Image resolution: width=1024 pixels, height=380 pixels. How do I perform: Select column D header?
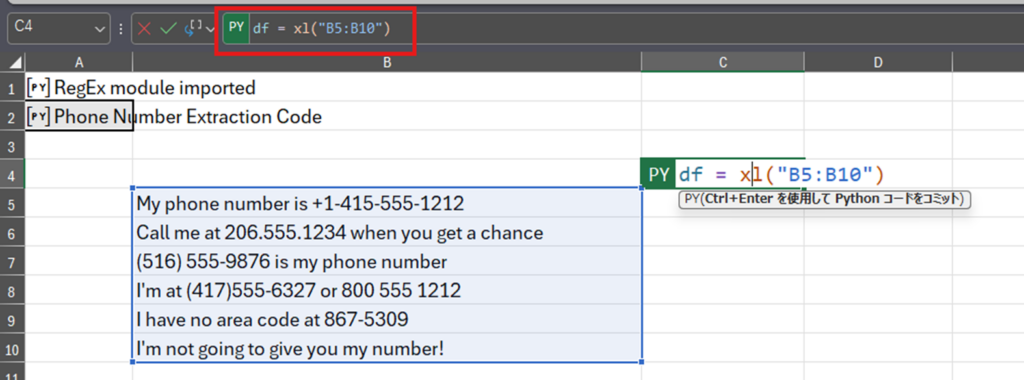(x=878, y=63)
